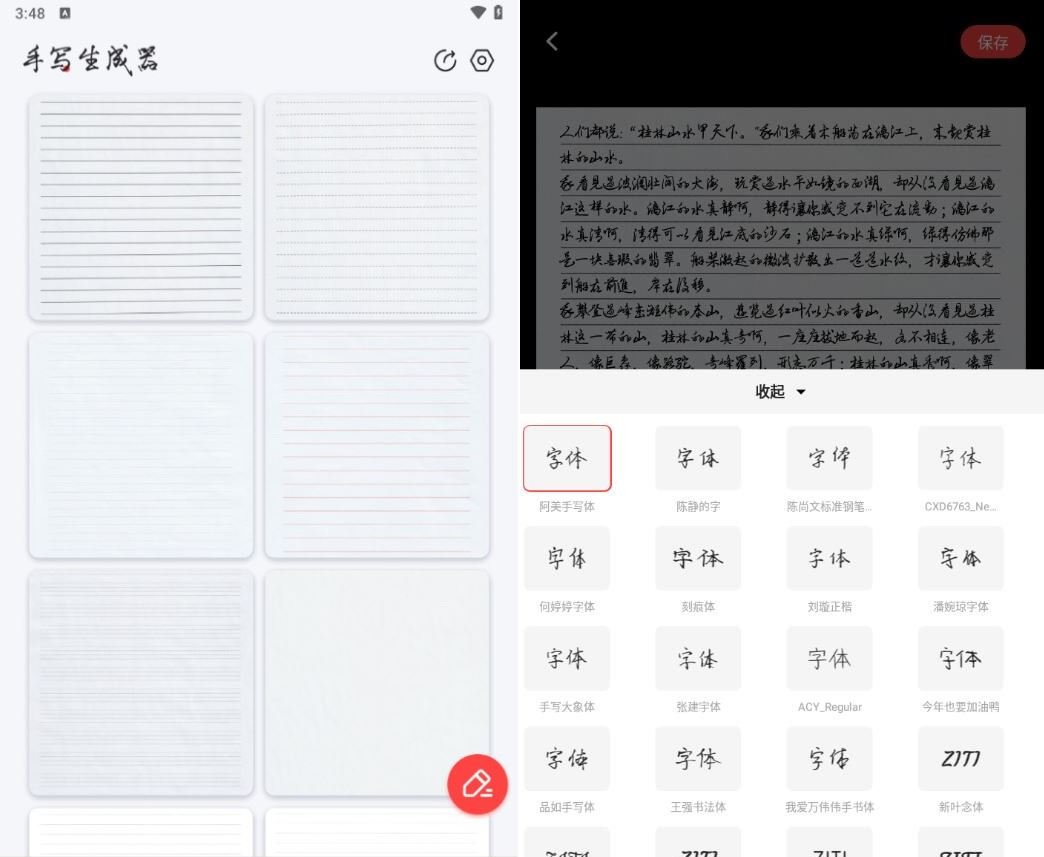
Task: Select the 阿美手写体 font sample
Action: 567,458
